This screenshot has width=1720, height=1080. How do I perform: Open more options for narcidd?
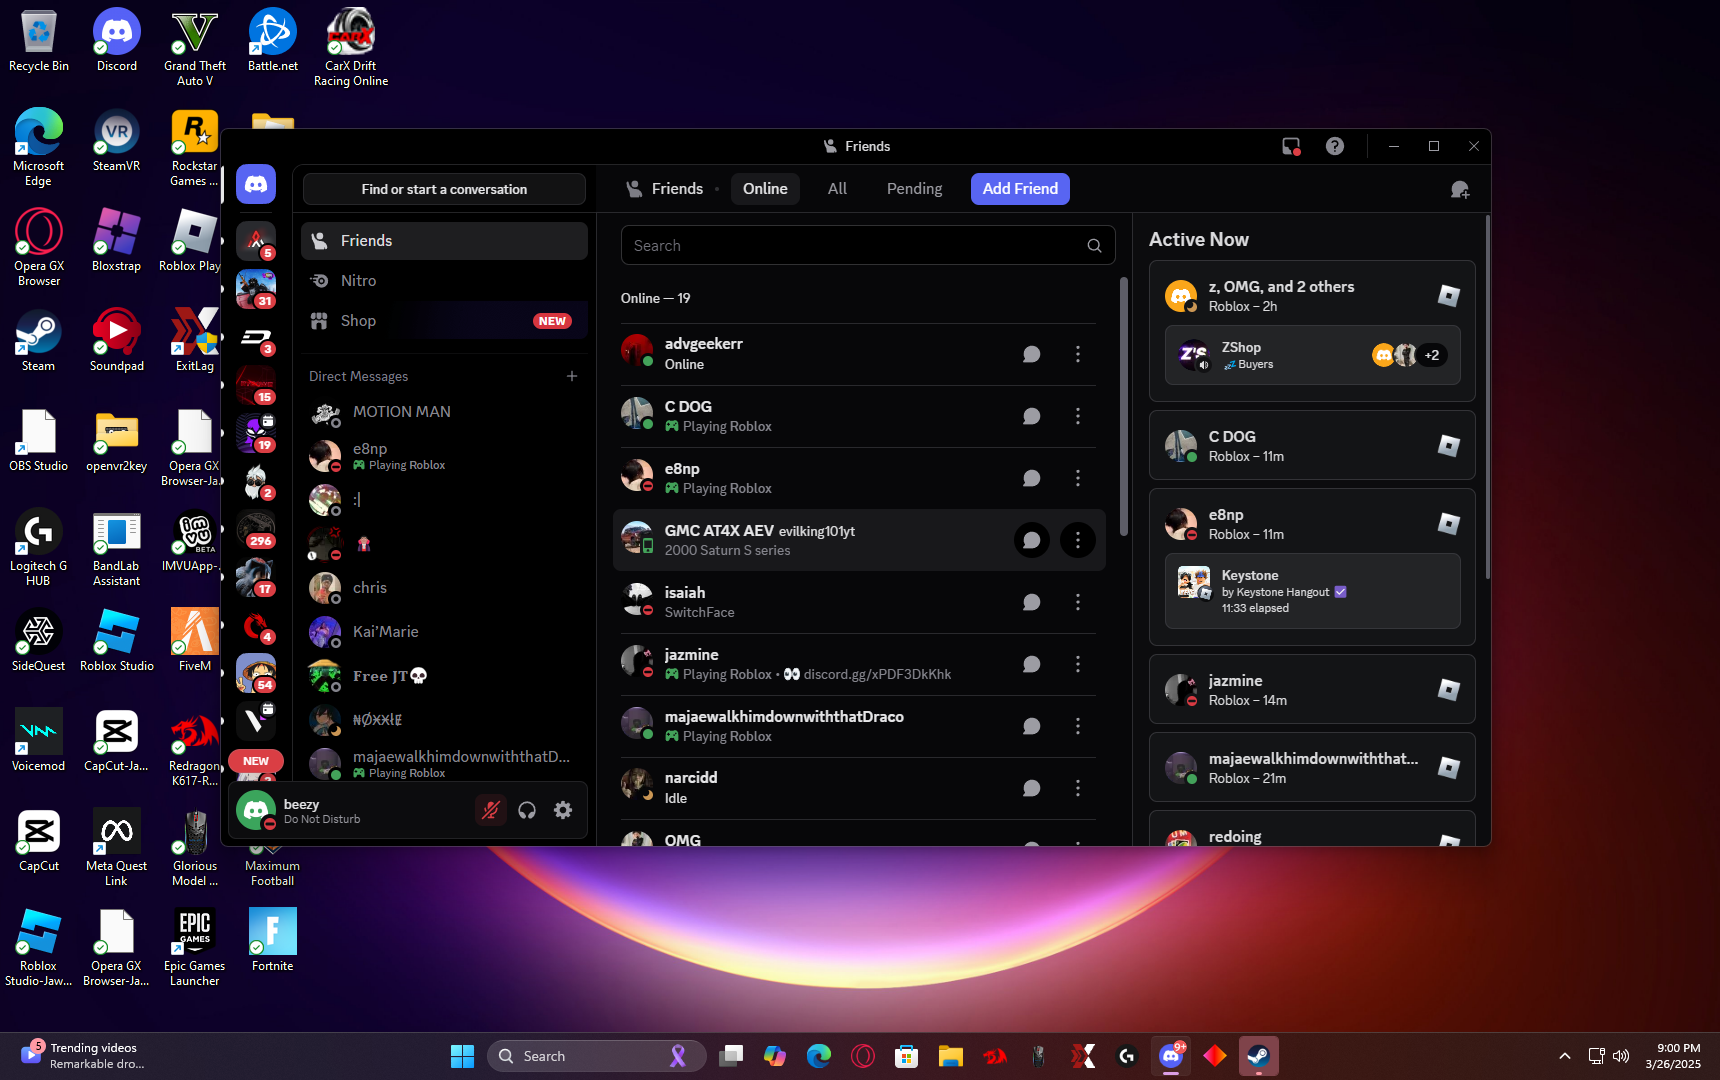point(1078,788)
